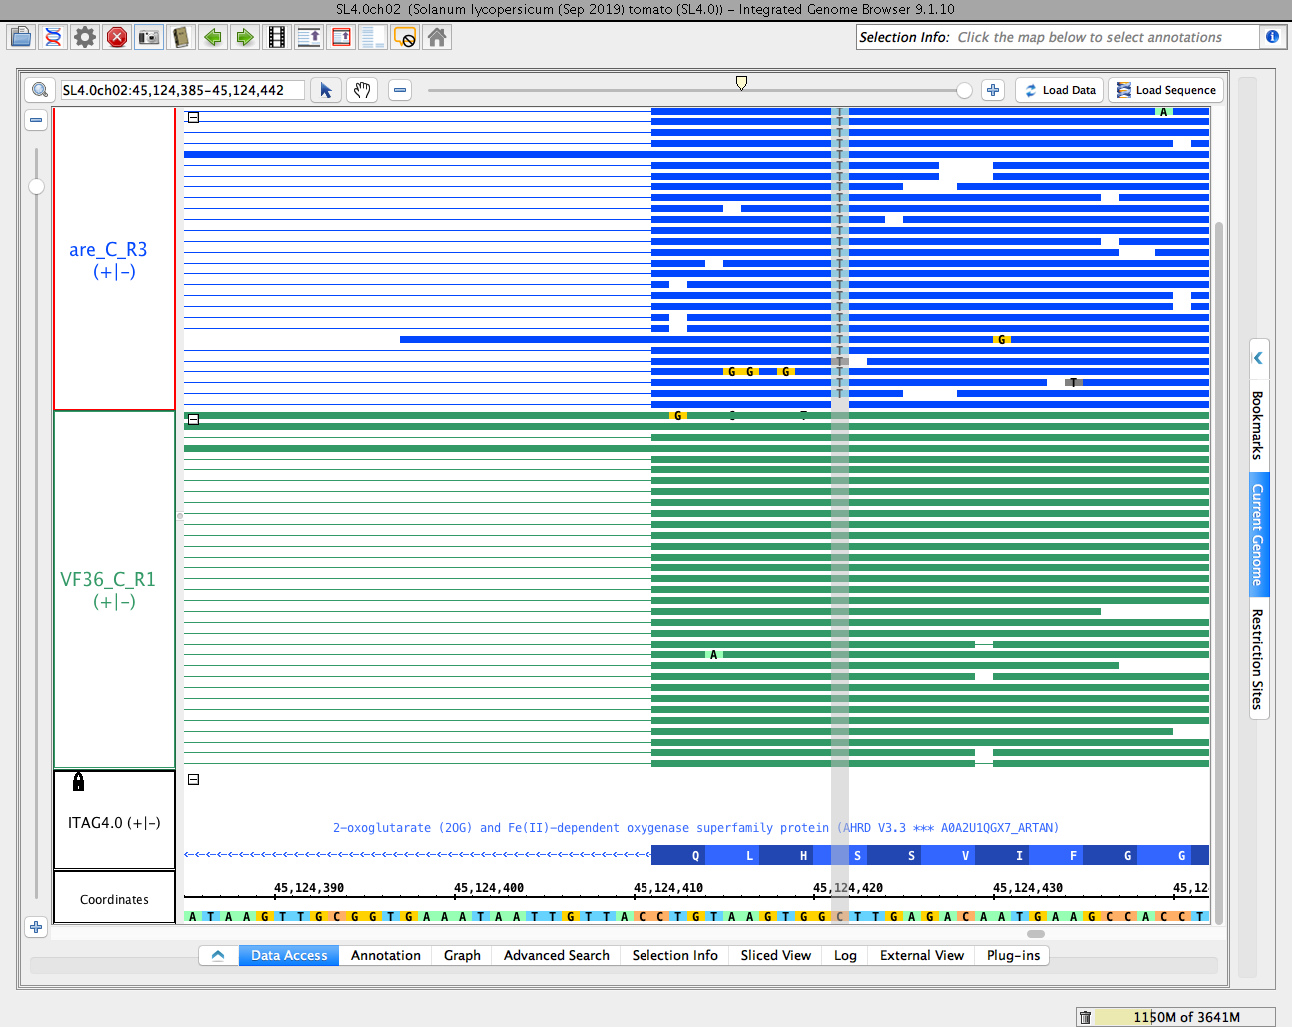Click the magnifier icon beside coordinates box
Viewport: 1292px width, 1027px height.
[40, 90]
